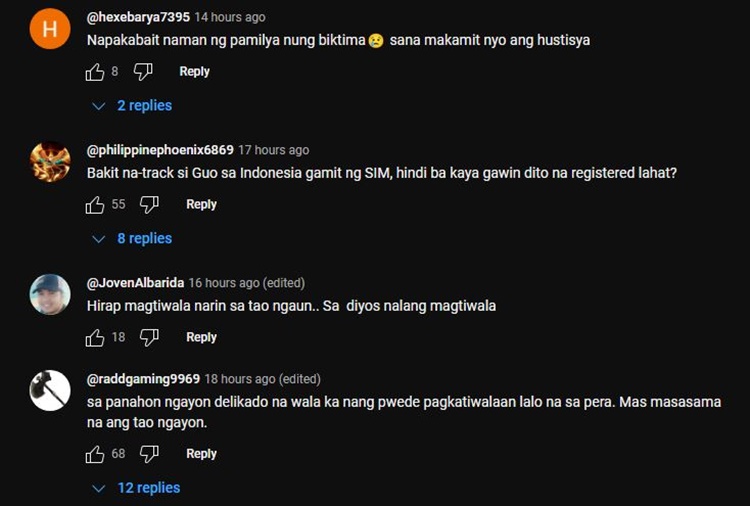The height and width of the screenshot is (506, 750).
Task: Reply to @hexebarya7395's comment
Action: pos(194,71)
